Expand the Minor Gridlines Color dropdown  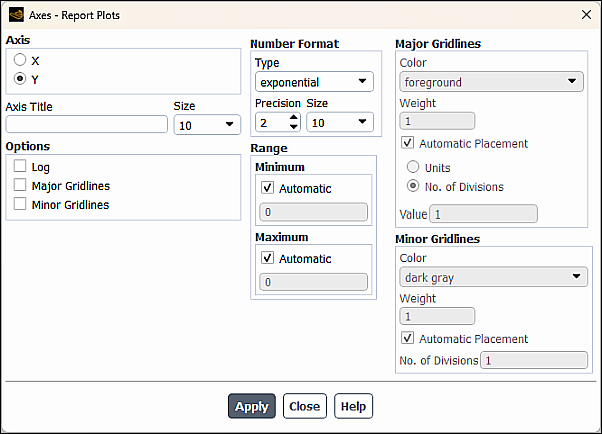pyautogui.click(x=491, y=277)
